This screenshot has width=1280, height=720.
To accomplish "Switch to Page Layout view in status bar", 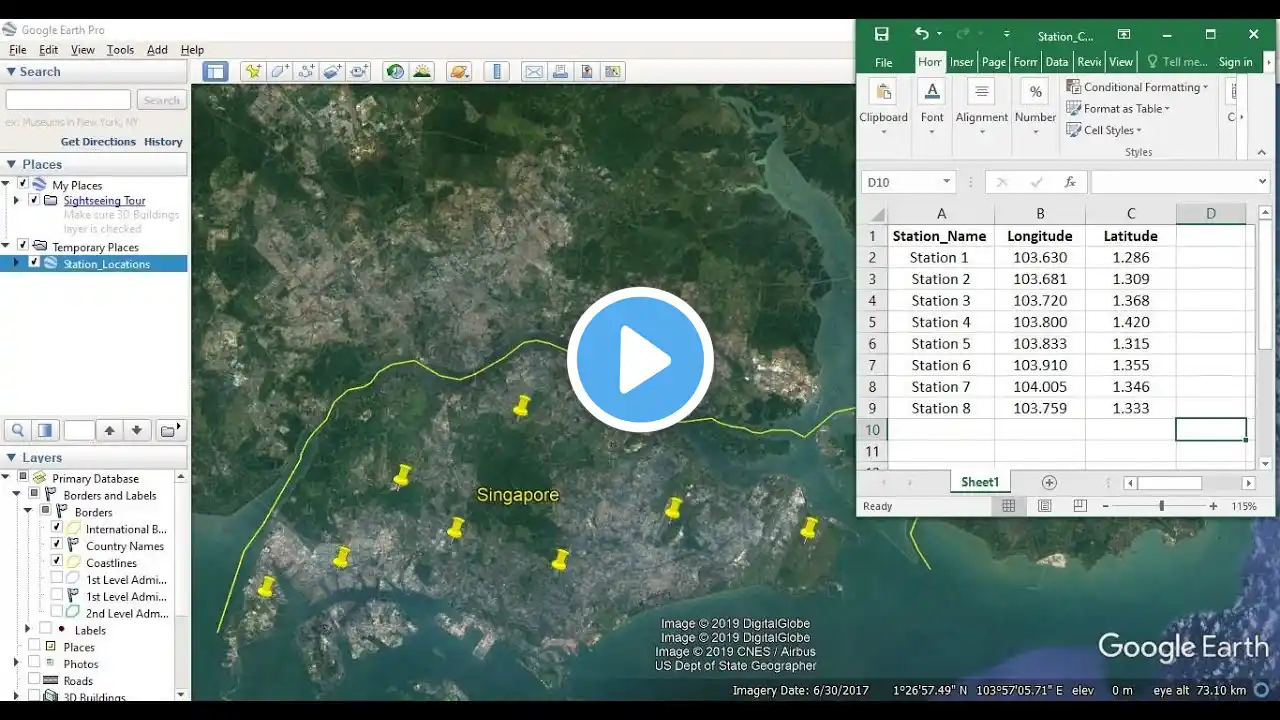I will pos(1044,506).
